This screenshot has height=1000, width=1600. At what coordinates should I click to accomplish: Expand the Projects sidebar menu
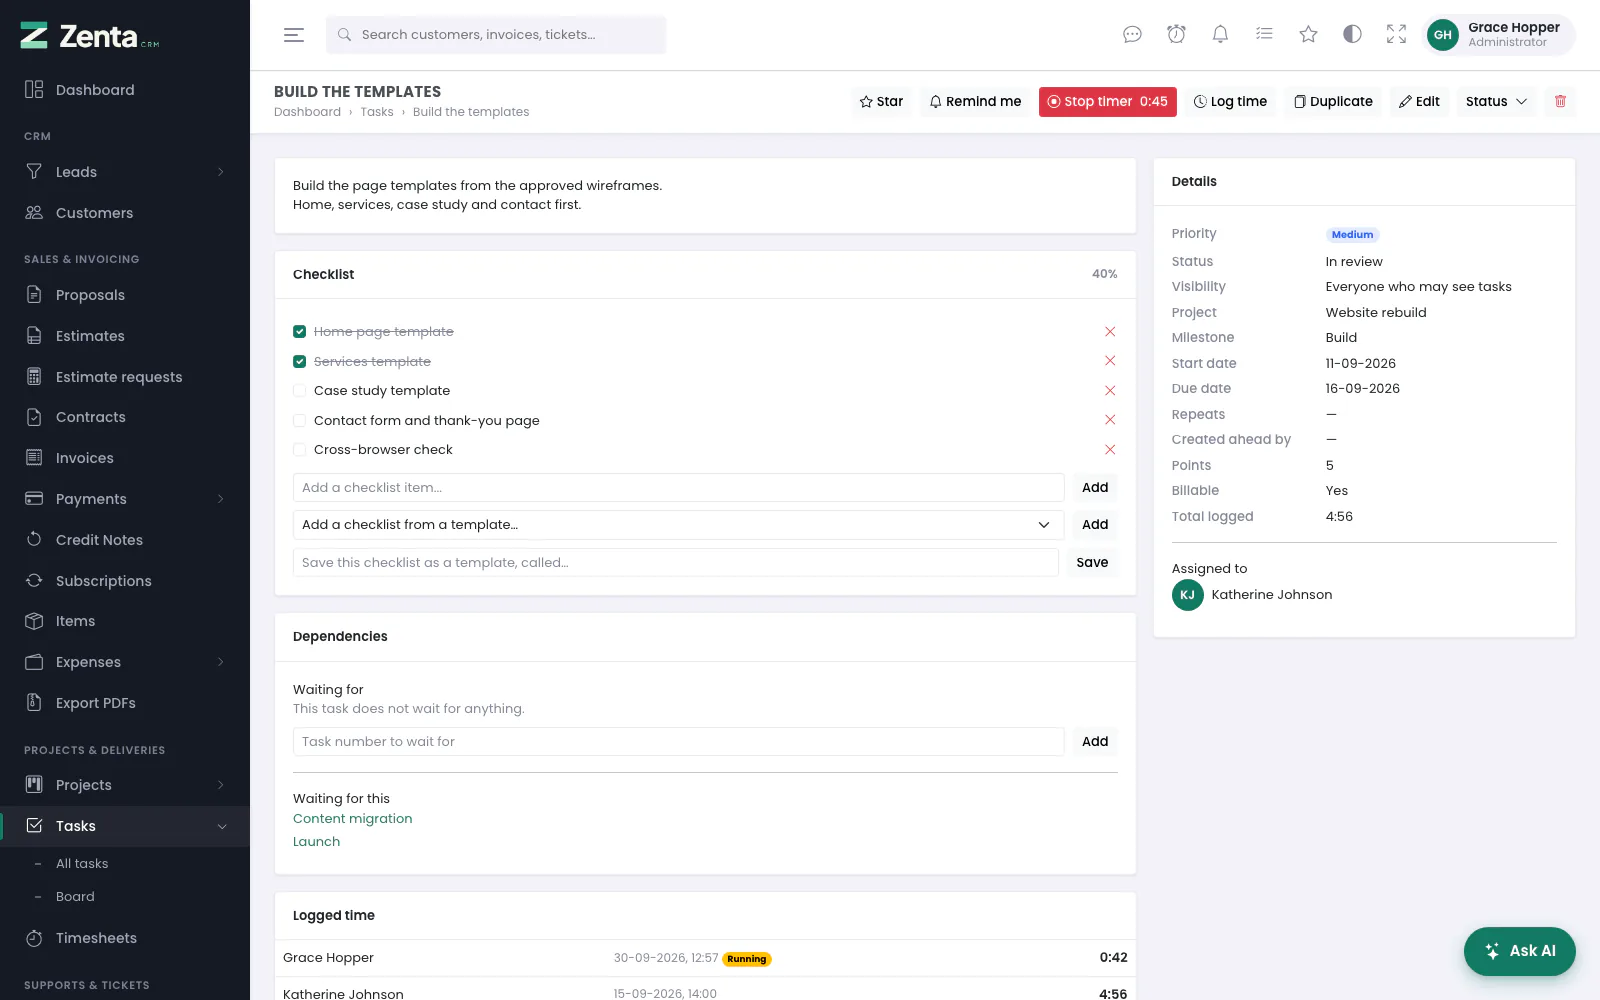pyautogui.click(x=125, y=785)
